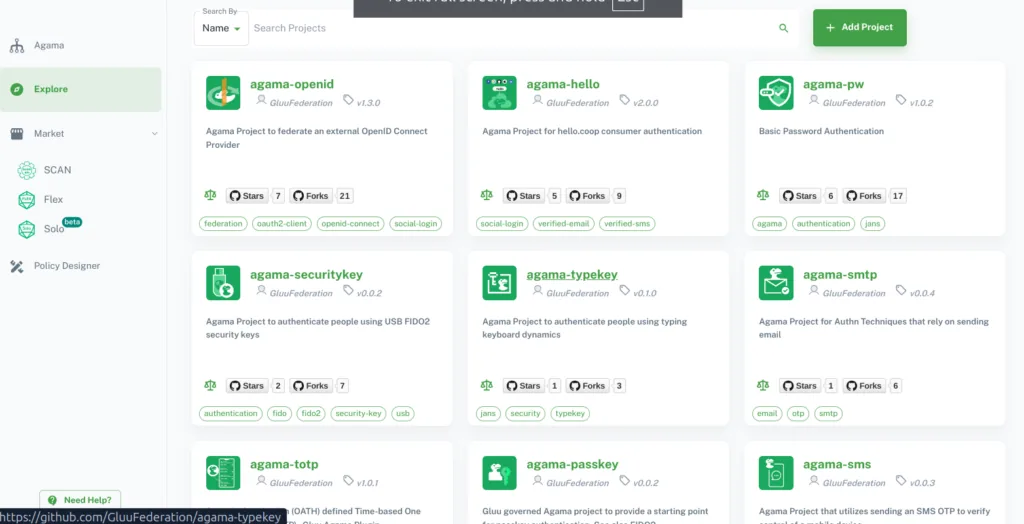The width and height of the screenshot is (1024, 524).
Task: Expand the Market menu chevron
Action: click(155, 133)
